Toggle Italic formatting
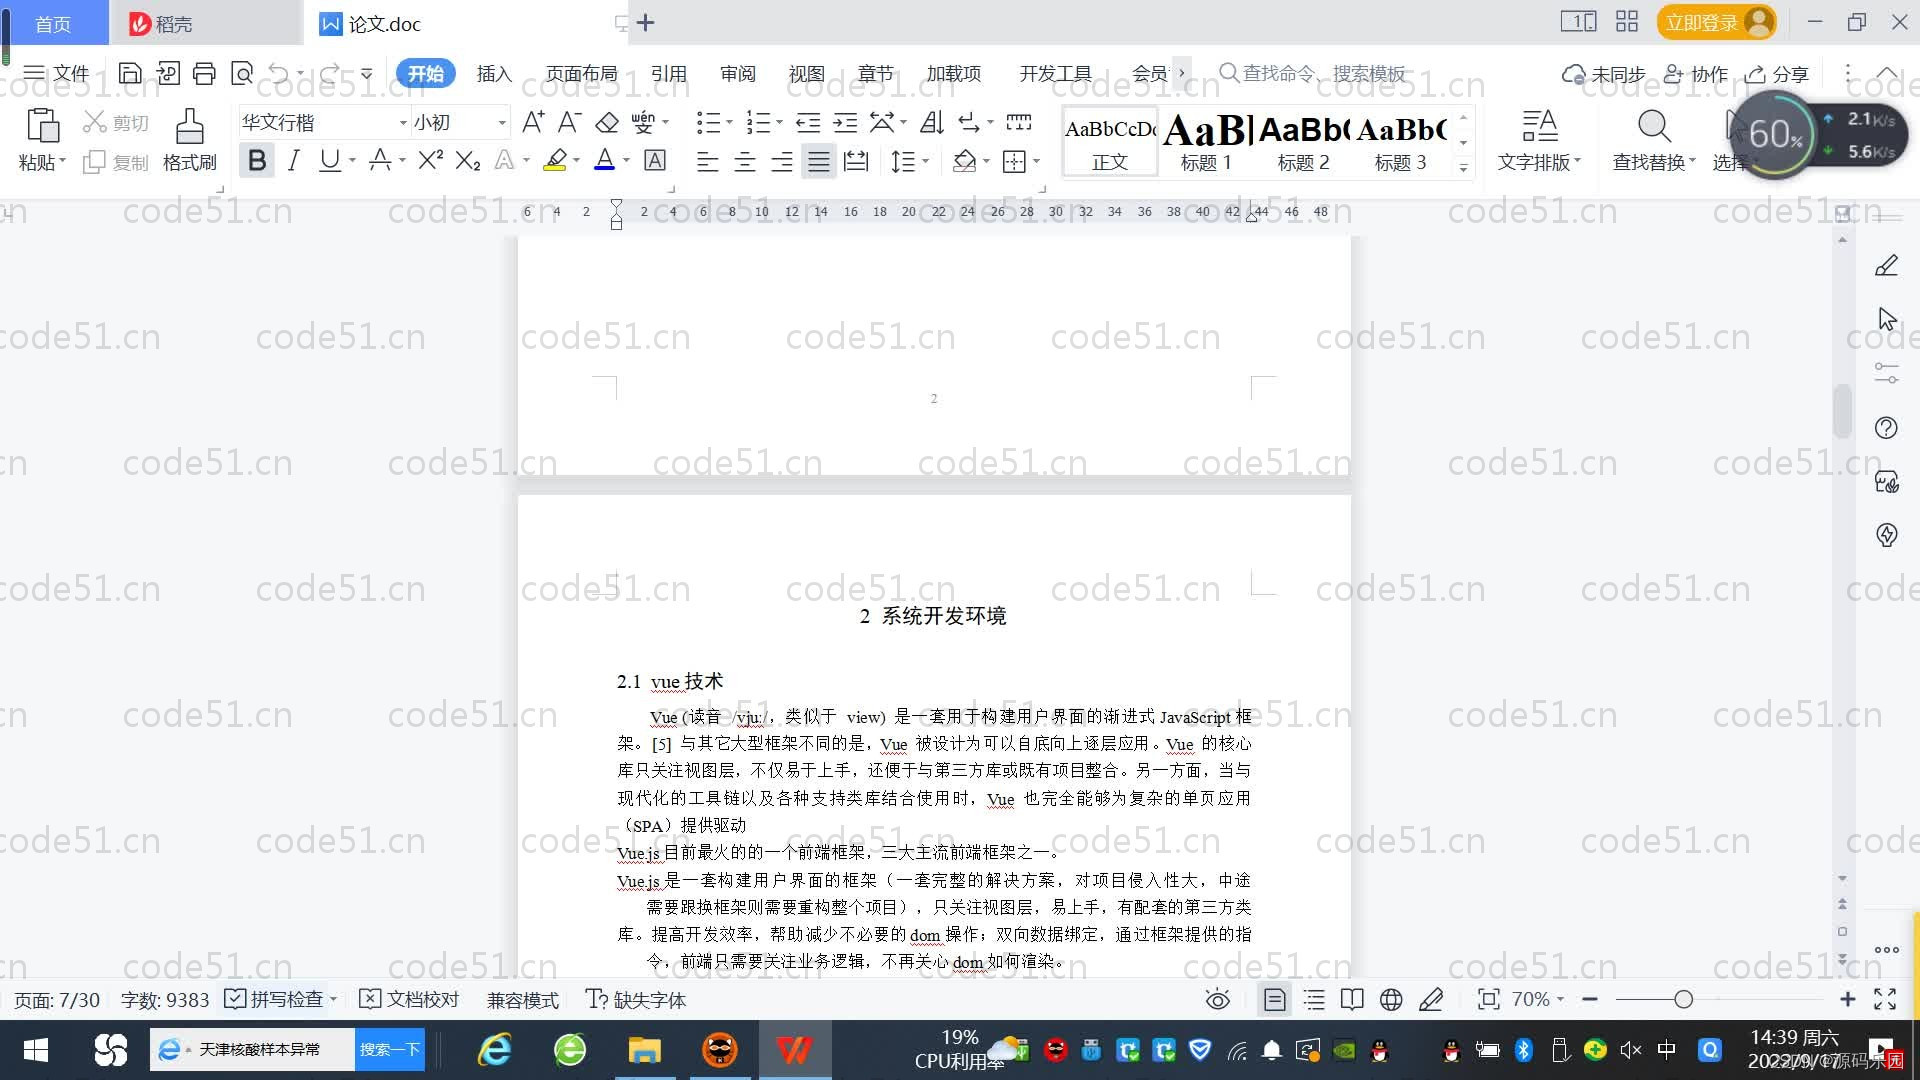The height and width of the screenshot is (1080, 1920). click(293, 160)
